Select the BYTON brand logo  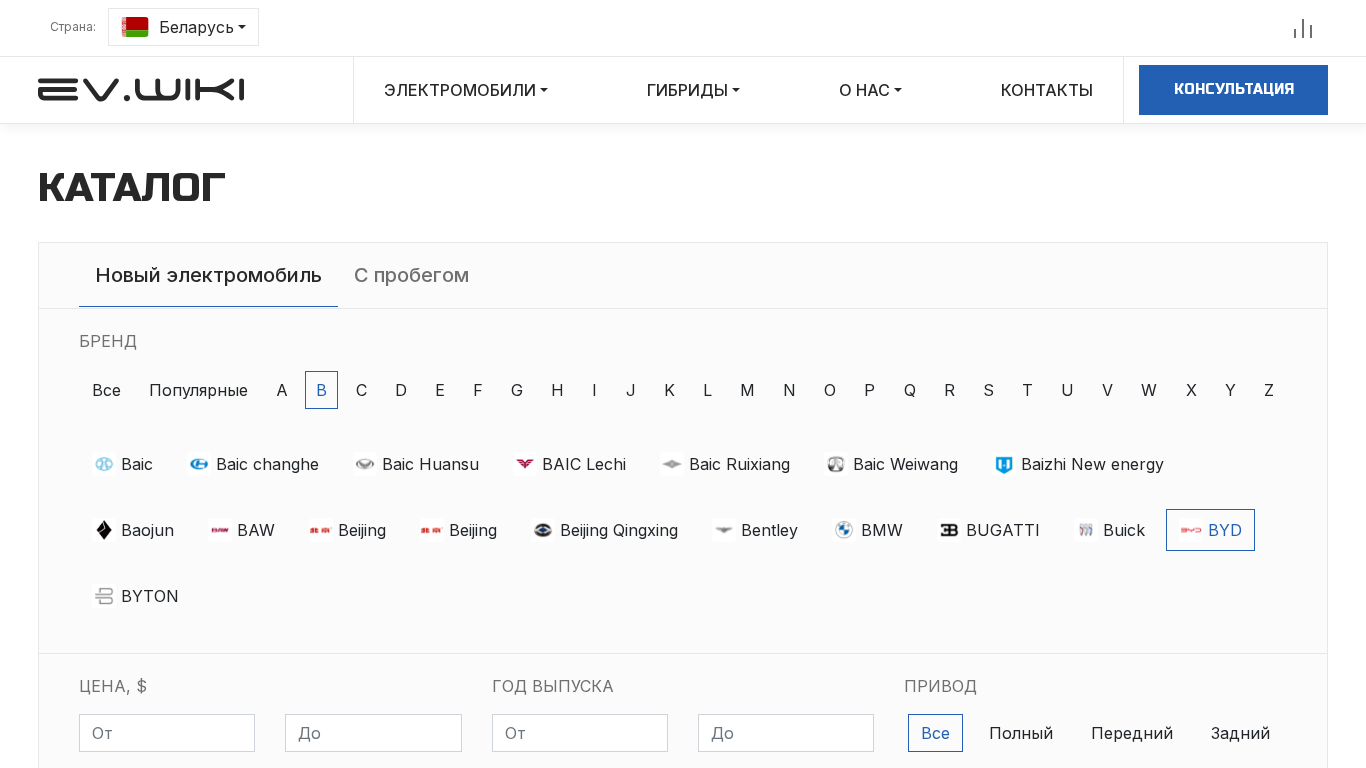click(104, 596)
